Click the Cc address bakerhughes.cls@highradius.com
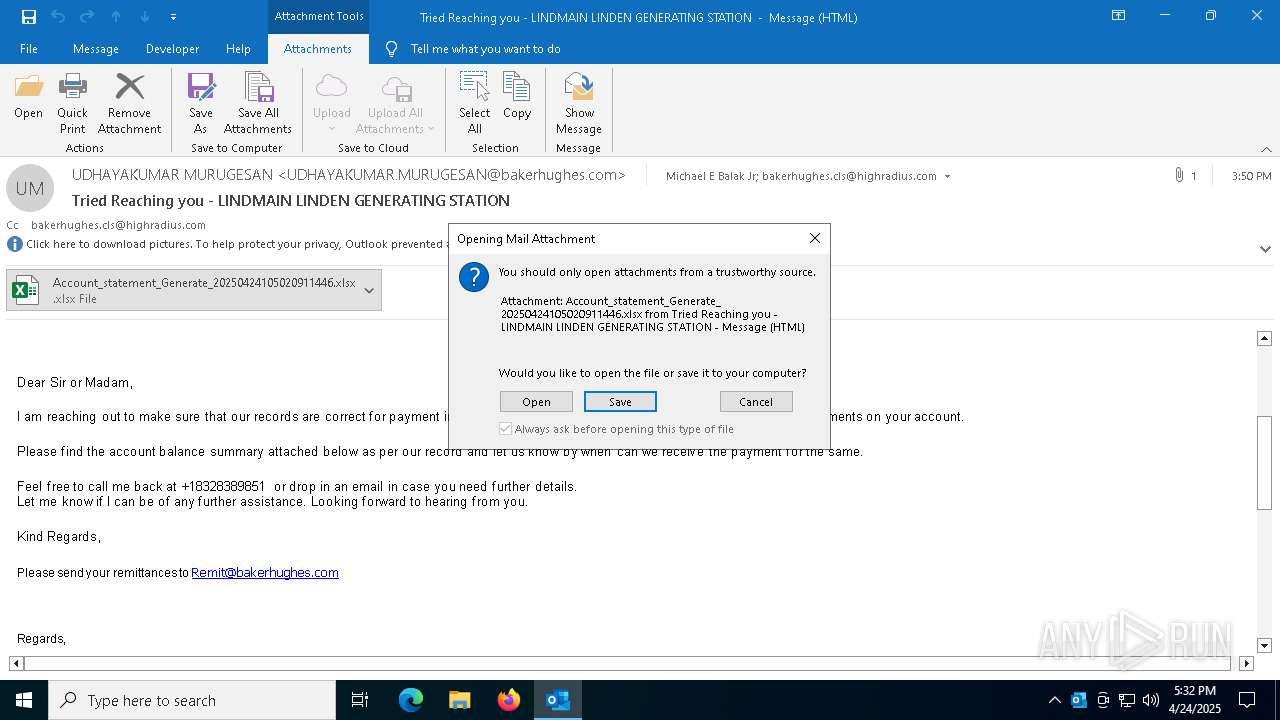Screen dimensions: 1280x720 coord(118,225)
